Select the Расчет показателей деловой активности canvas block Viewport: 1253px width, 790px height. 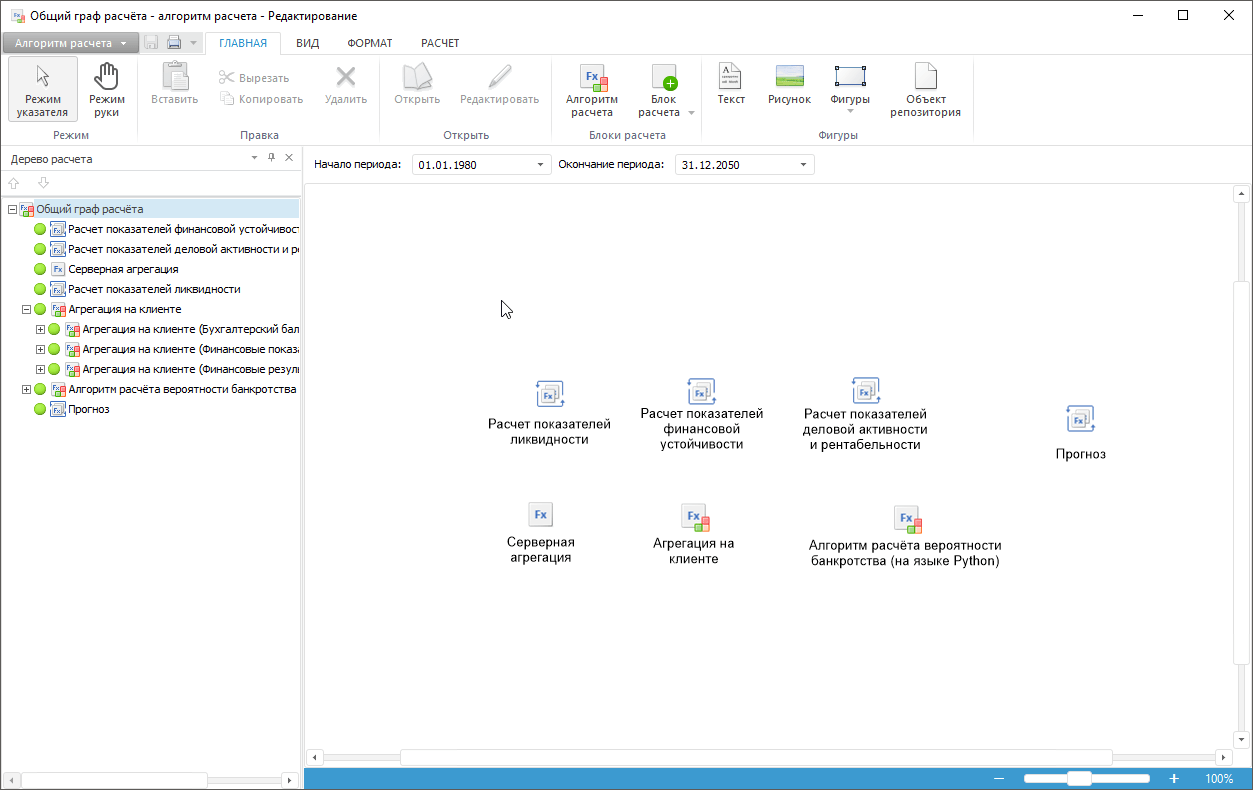865,414
